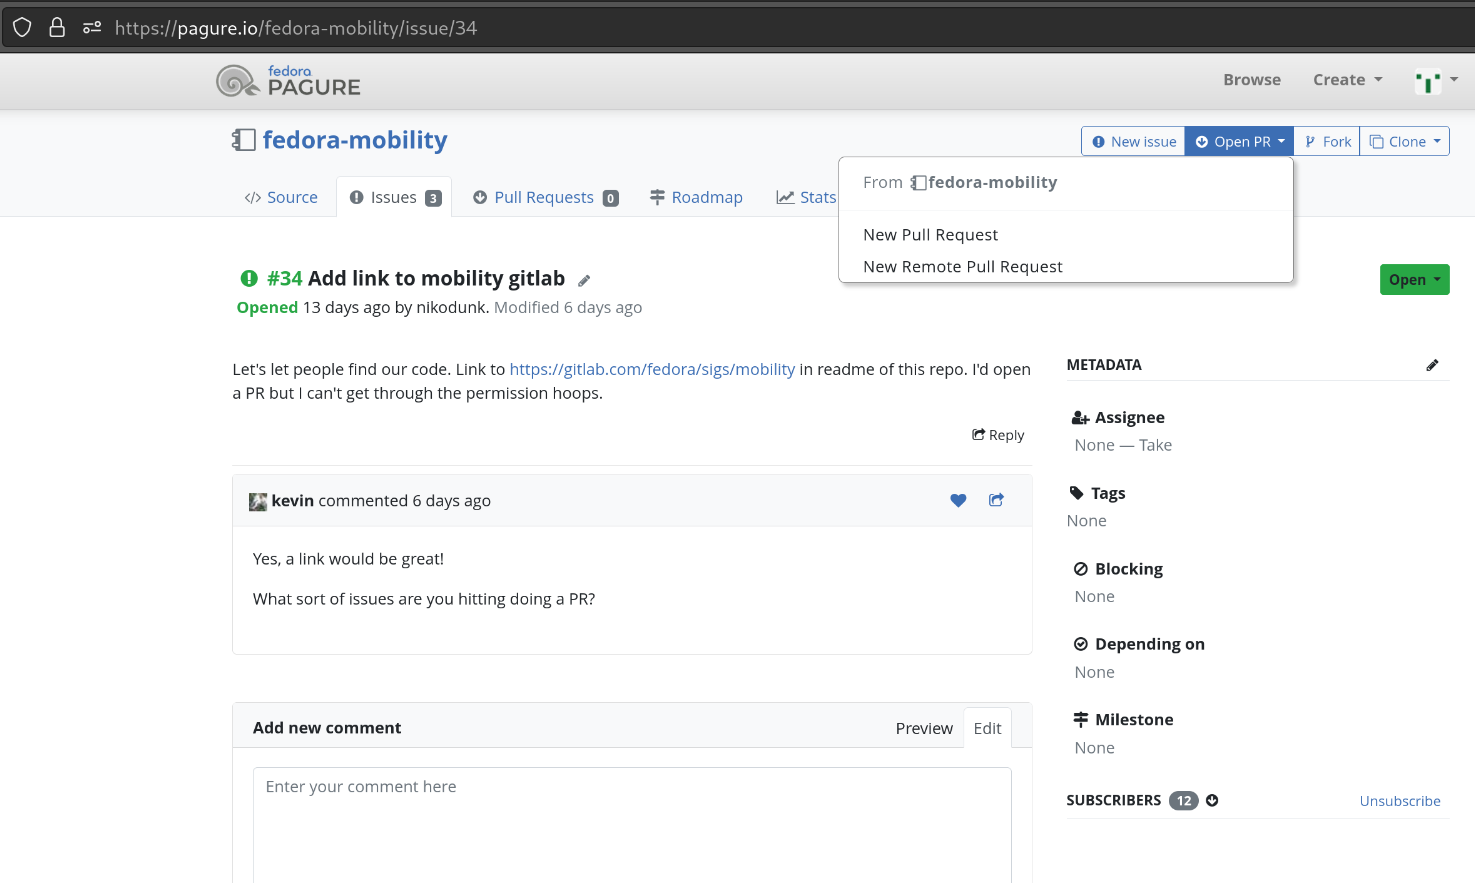This screenshot has width=1475, height=883.
Task: Open the Clone dropdown
Action: pyautogui.click(x=1405, y=141)
